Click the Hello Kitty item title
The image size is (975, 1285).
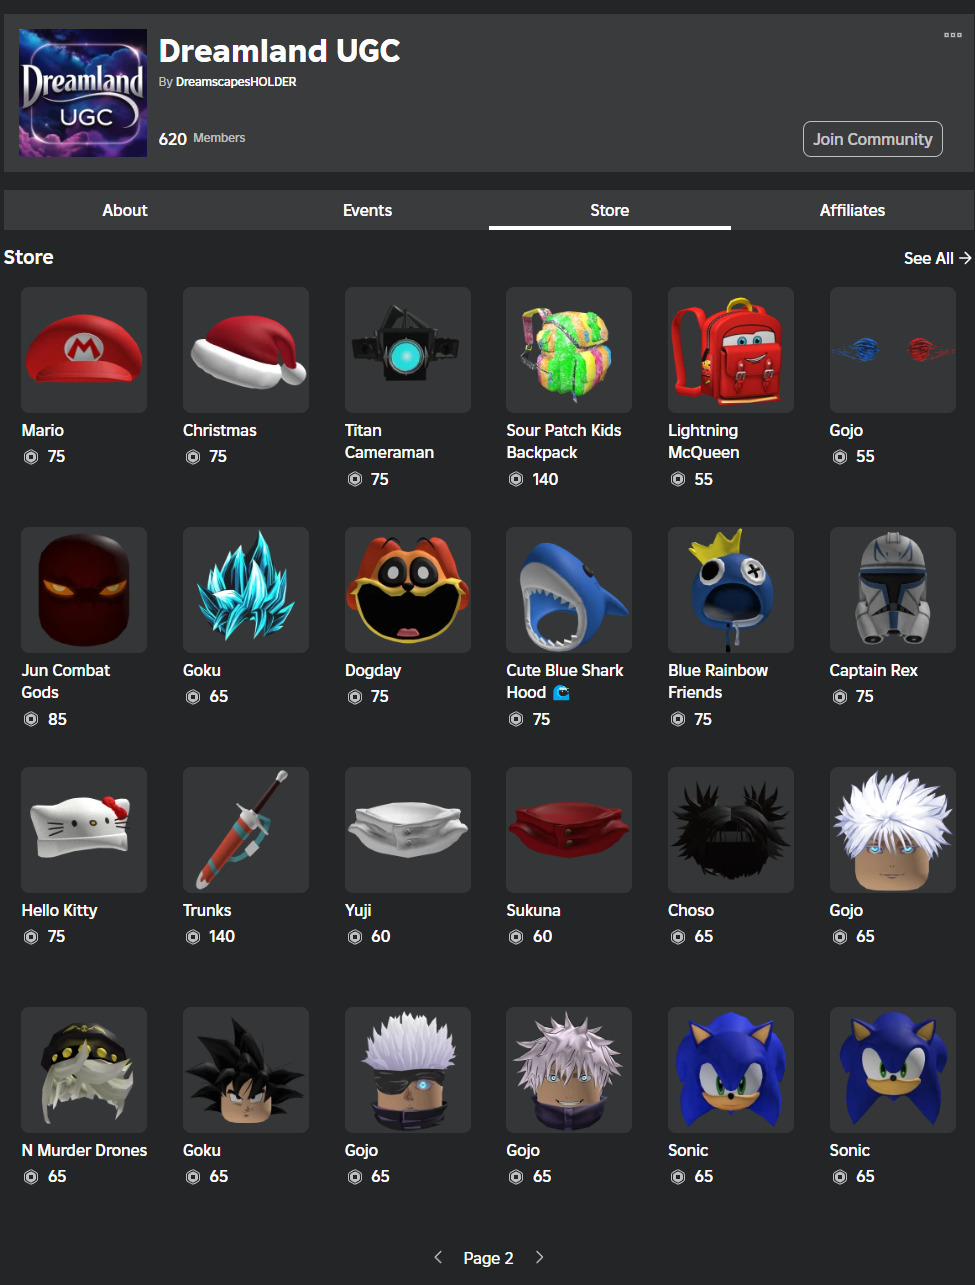[60, 910]
